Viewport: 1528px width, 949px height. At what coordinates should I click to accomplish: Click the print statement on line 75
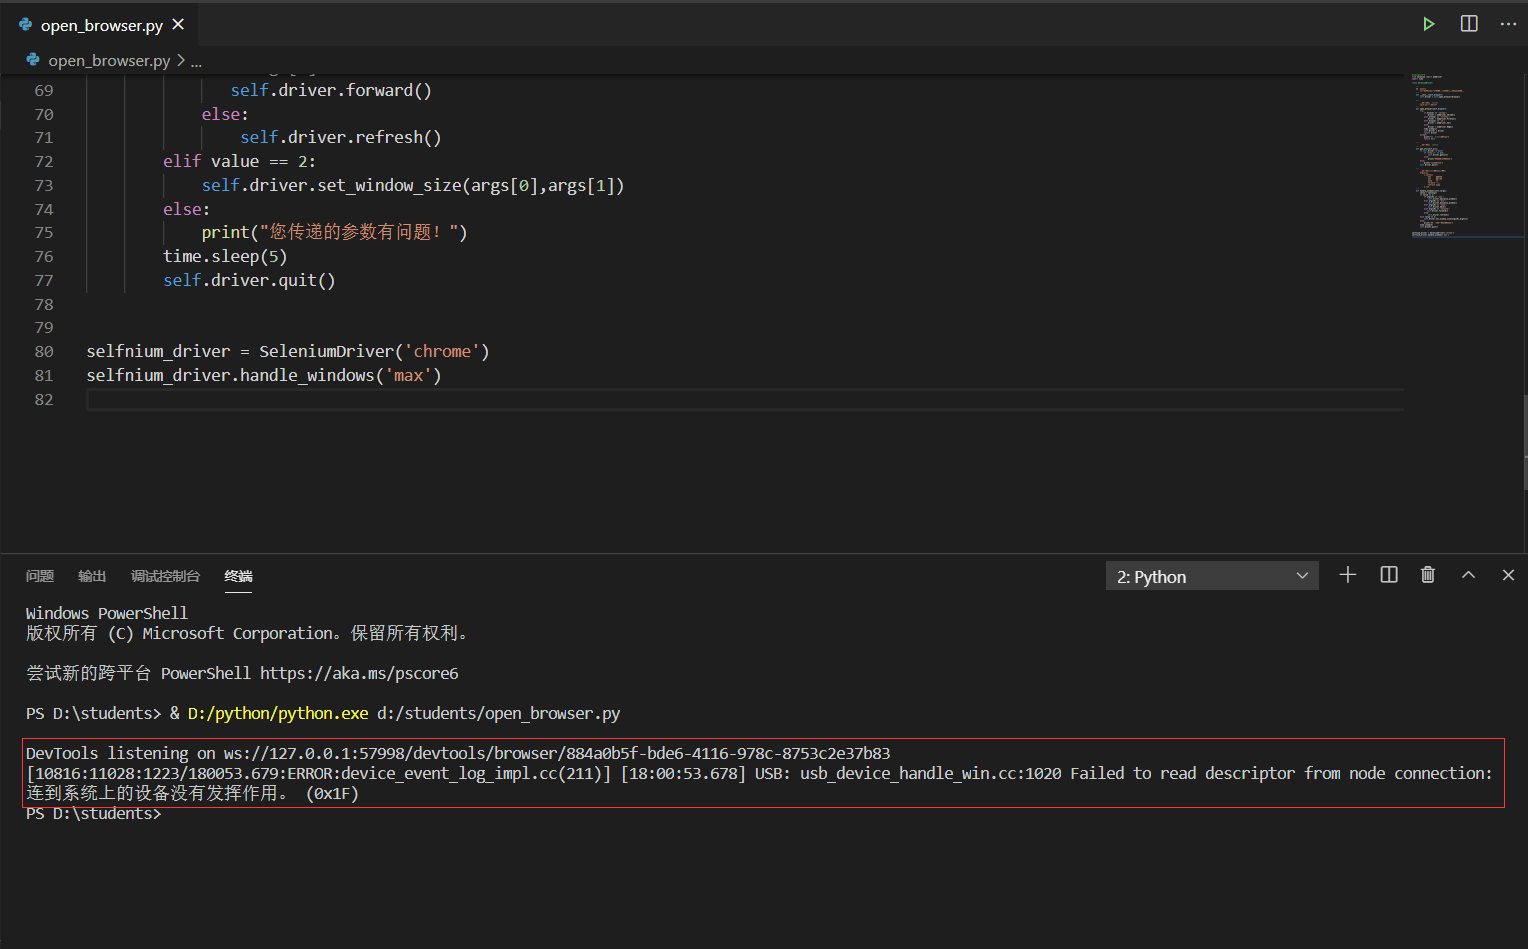point(334,232)
